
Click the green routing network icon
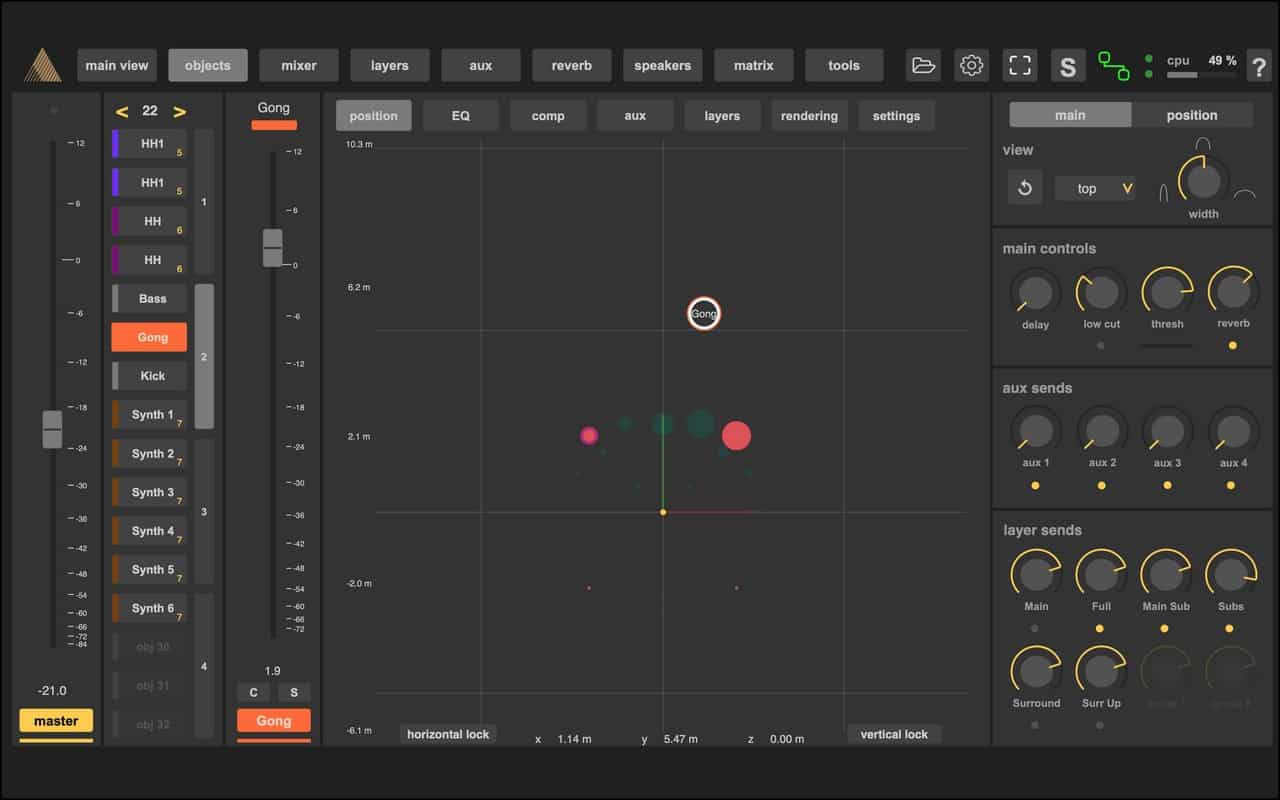1113,66
